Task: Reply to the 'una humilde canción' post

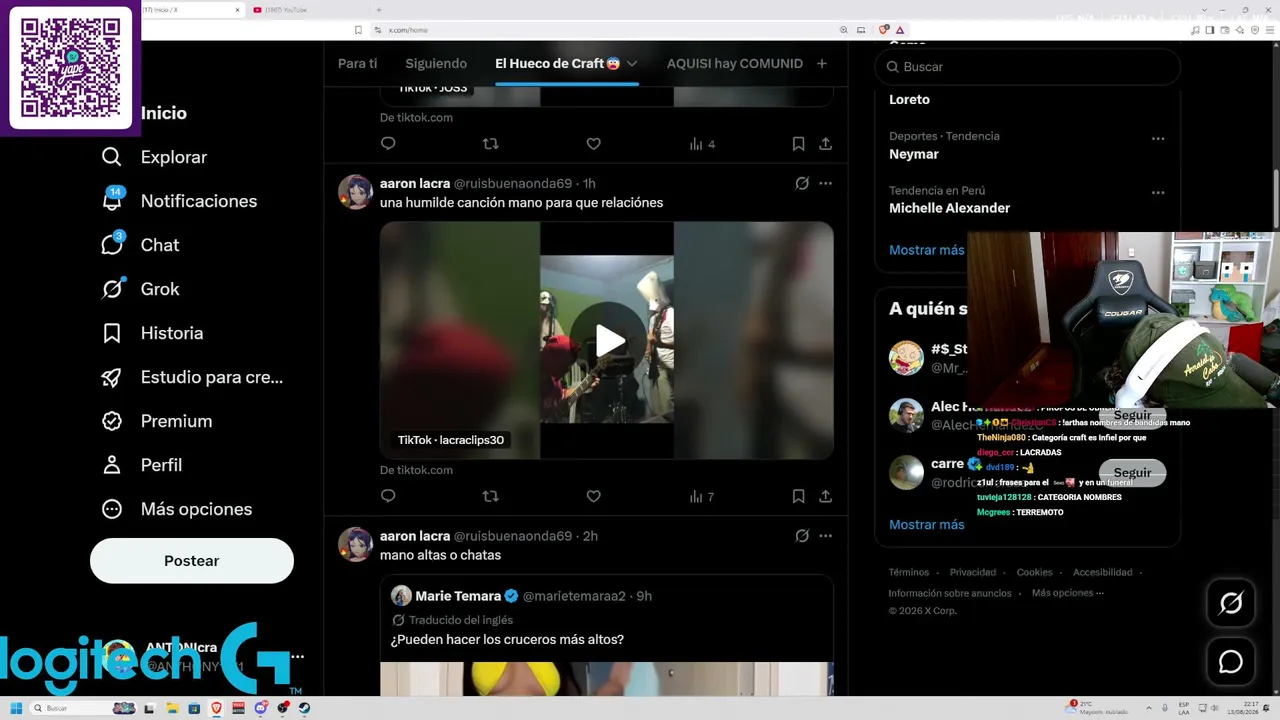Action: (x=388, y=496)
